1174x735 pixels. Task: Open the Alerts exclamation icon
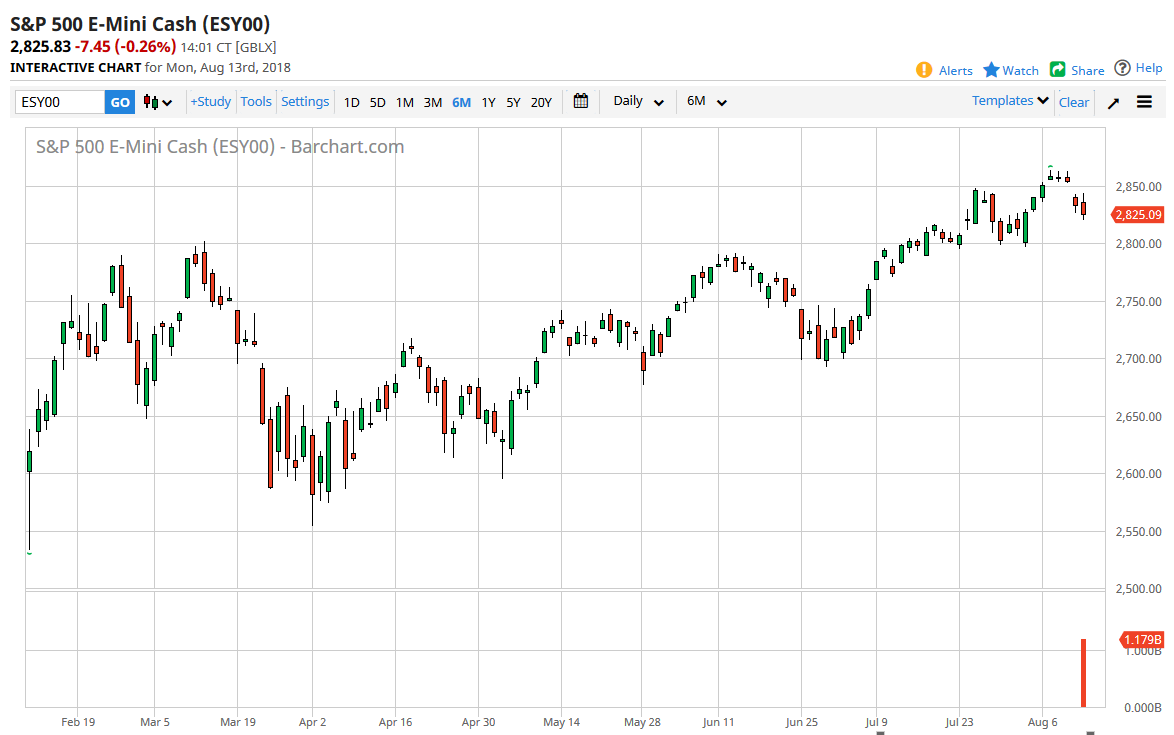[924, 70]
